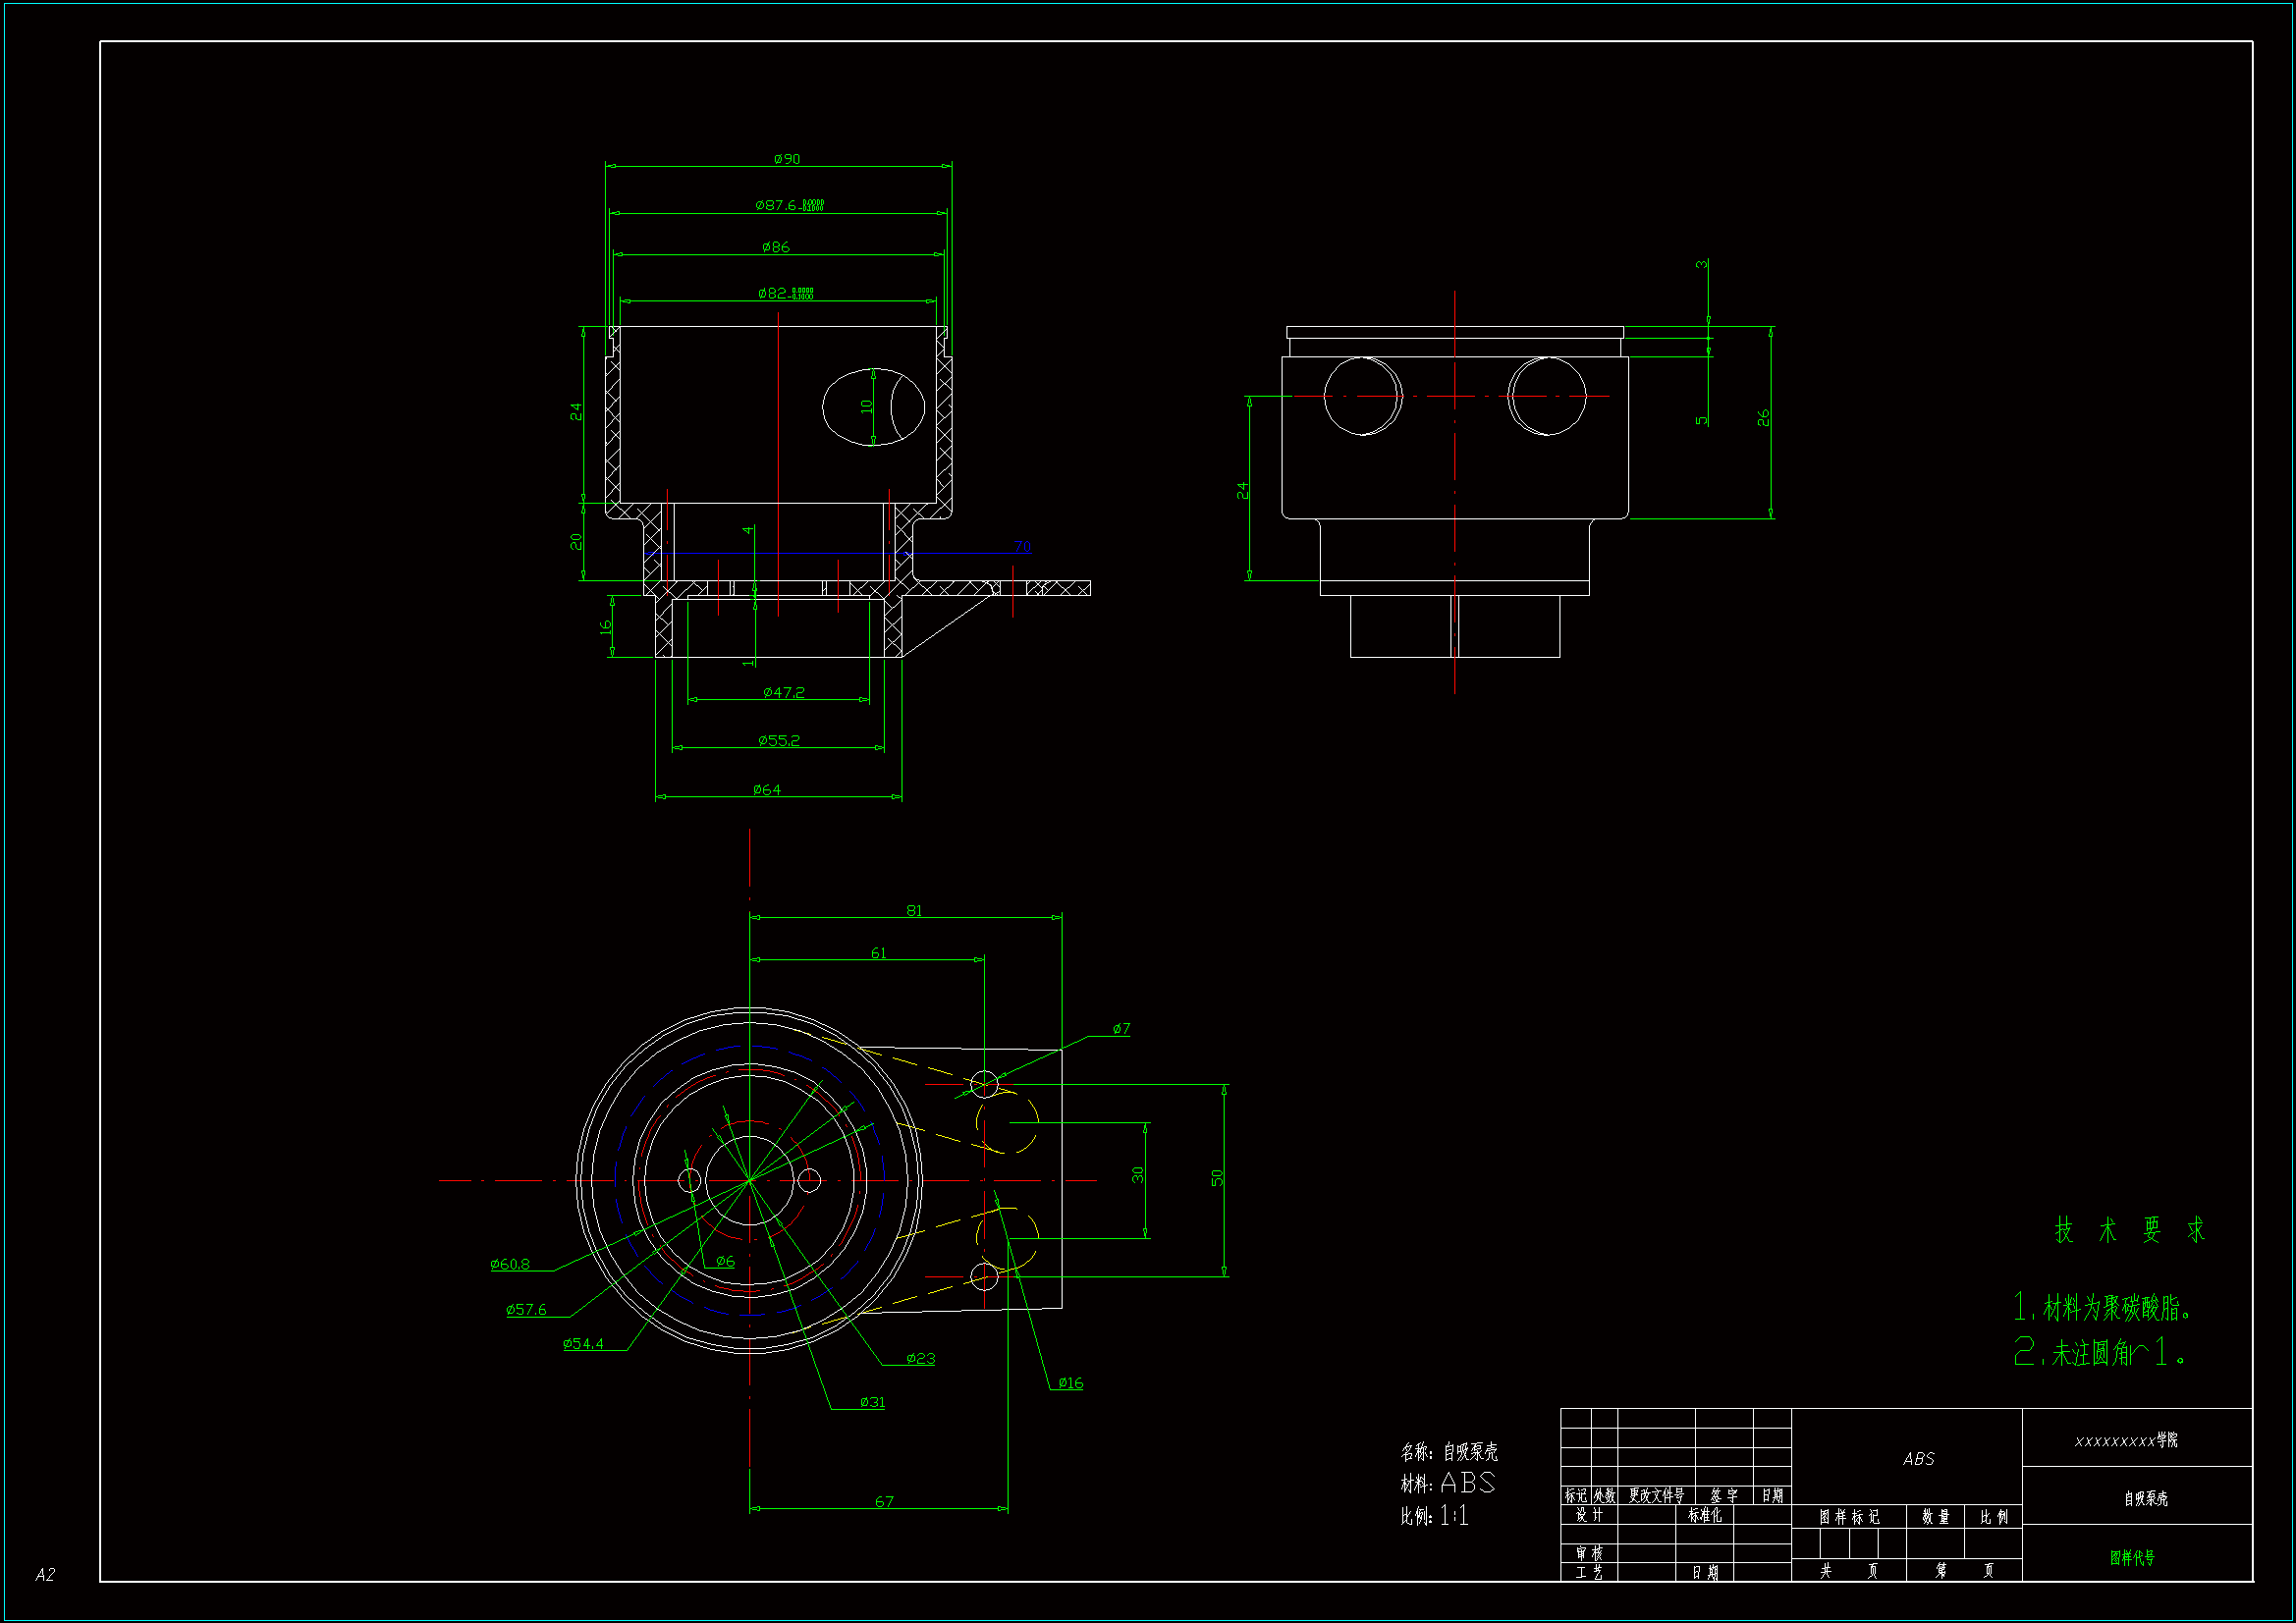Select the 标准化 title block cell

[x=1705, y=1516]
